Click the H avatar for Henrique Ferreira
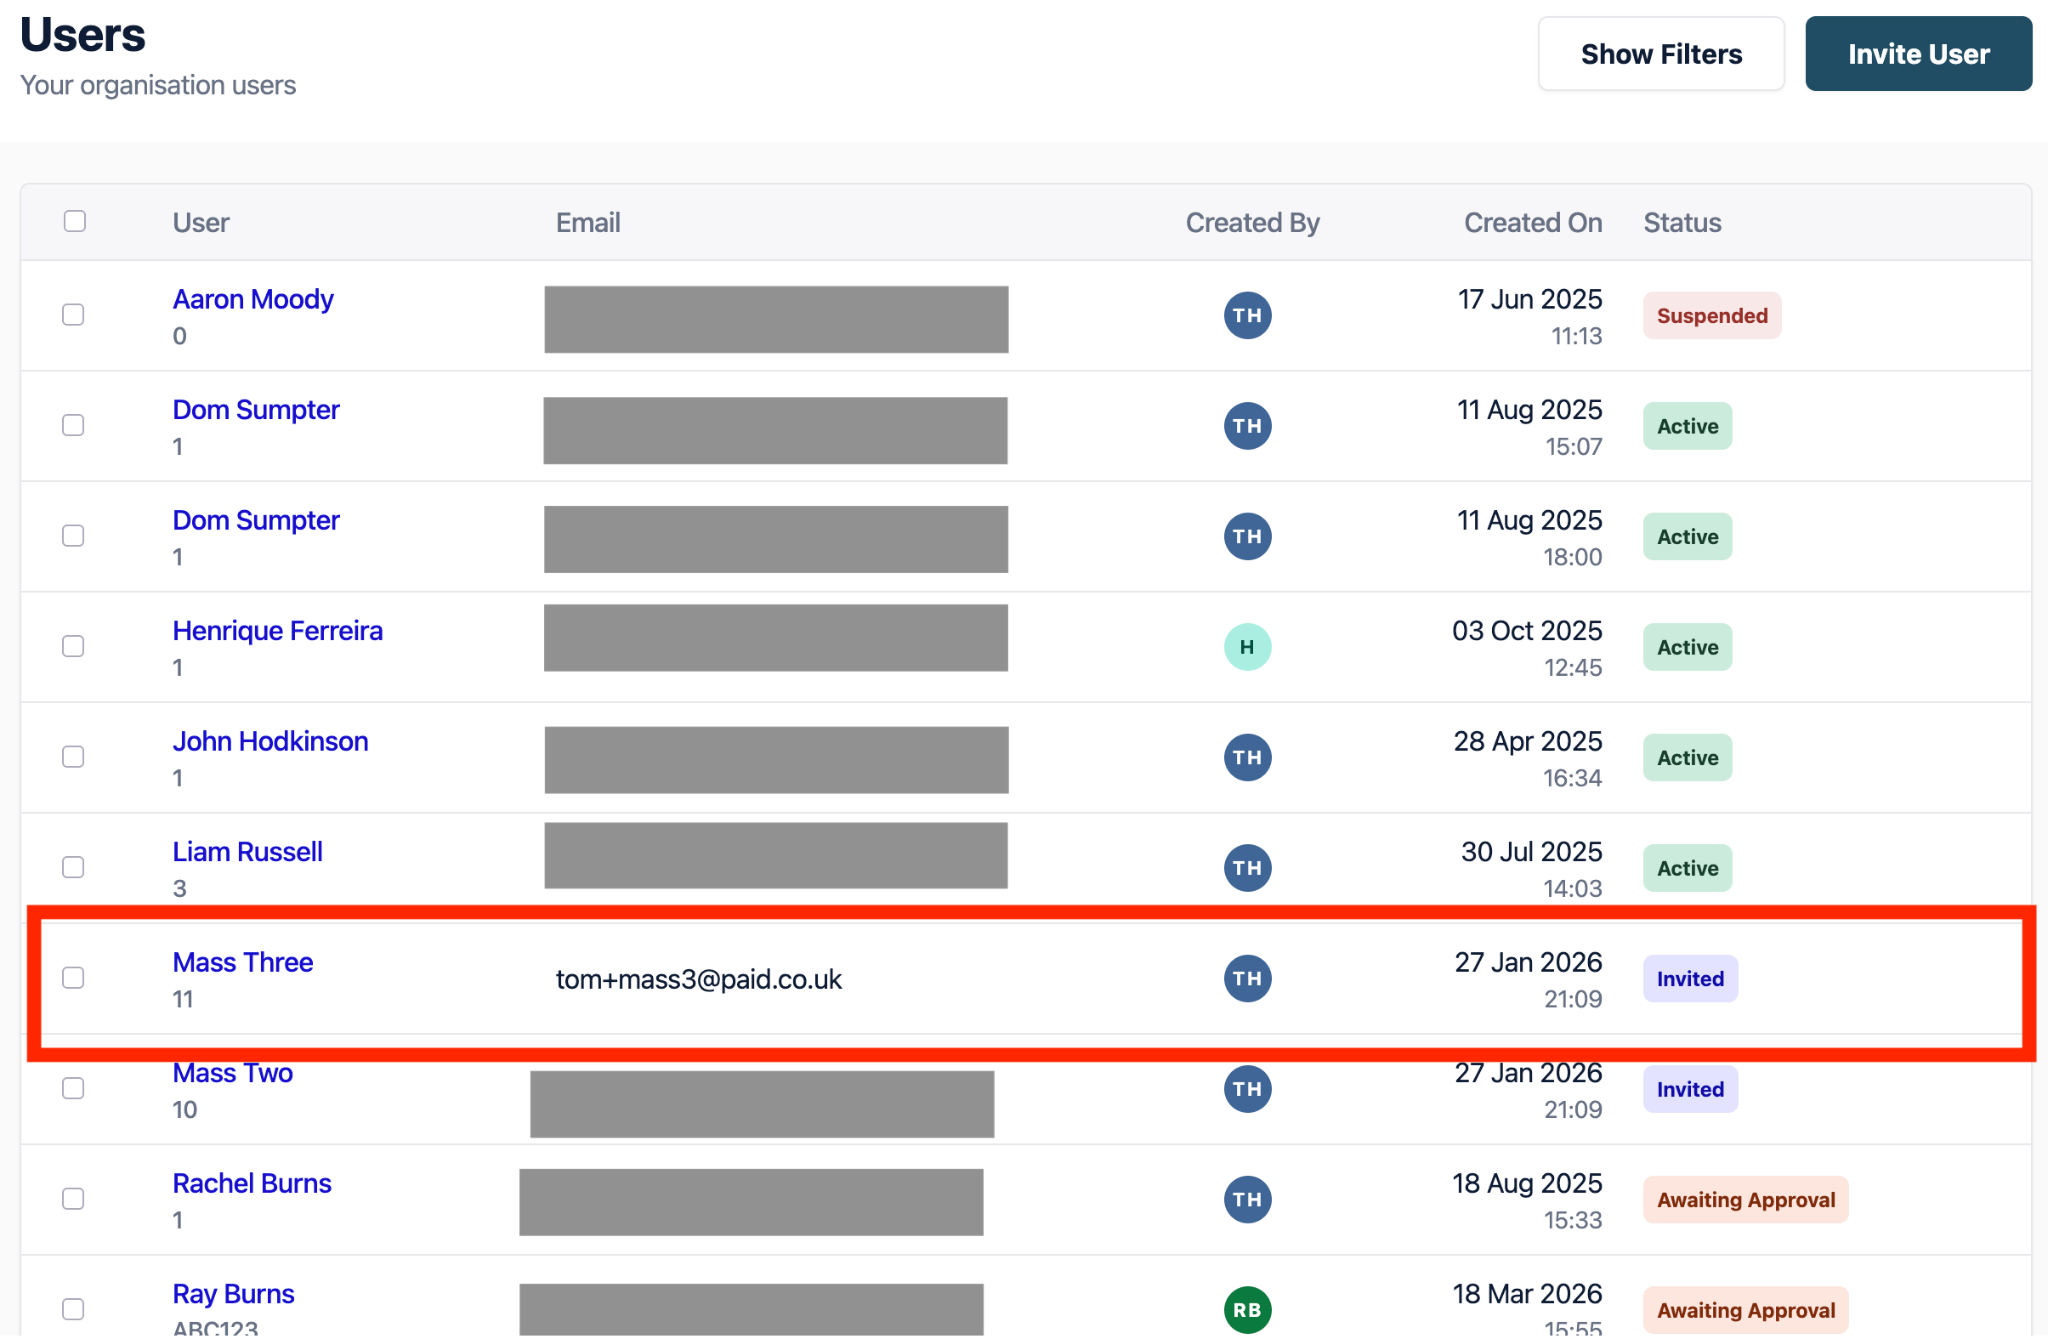The image size is (2048, 1336). (1247, 647)
